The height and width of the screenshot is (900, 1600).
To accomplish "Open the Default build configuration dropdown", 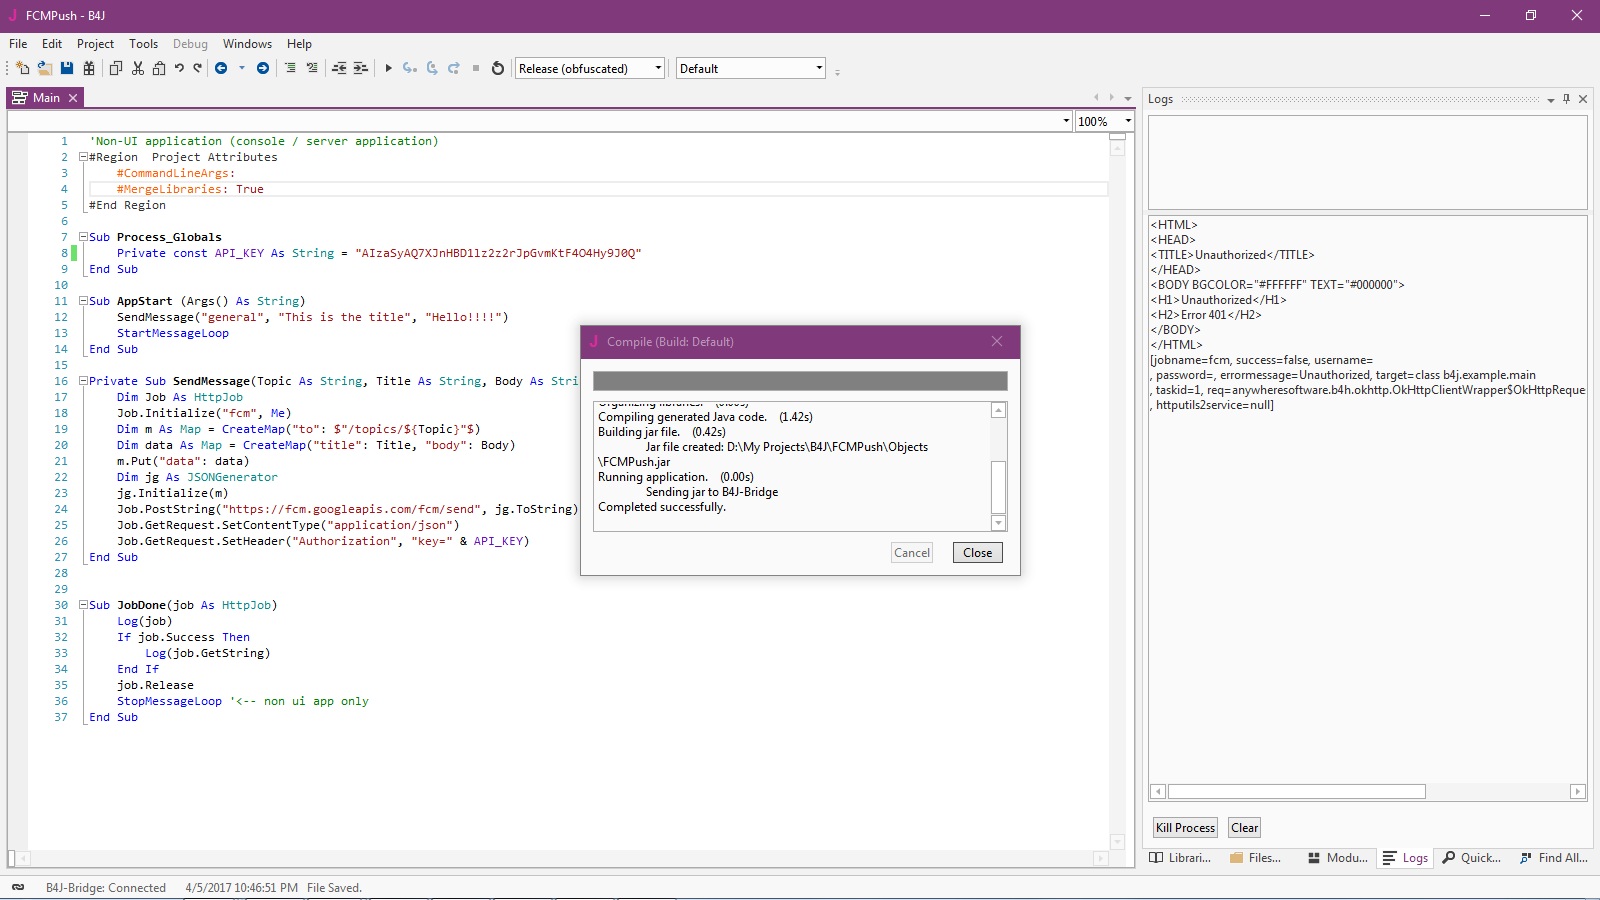I will (x=750, y=68).
